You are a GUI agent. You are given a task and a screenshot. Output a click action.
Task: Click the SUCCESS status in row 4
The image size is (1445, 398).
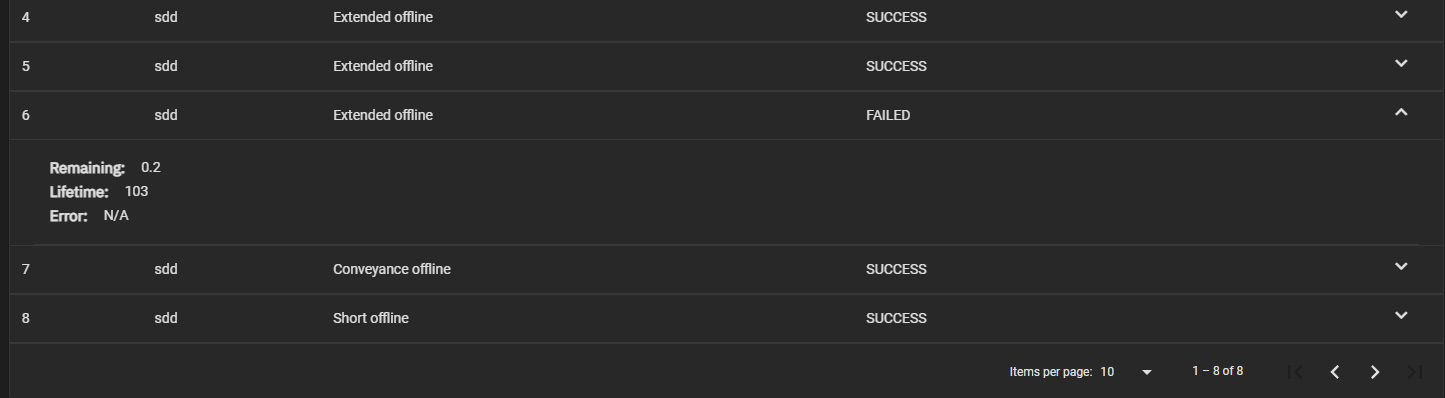click(x=896, y=17)
